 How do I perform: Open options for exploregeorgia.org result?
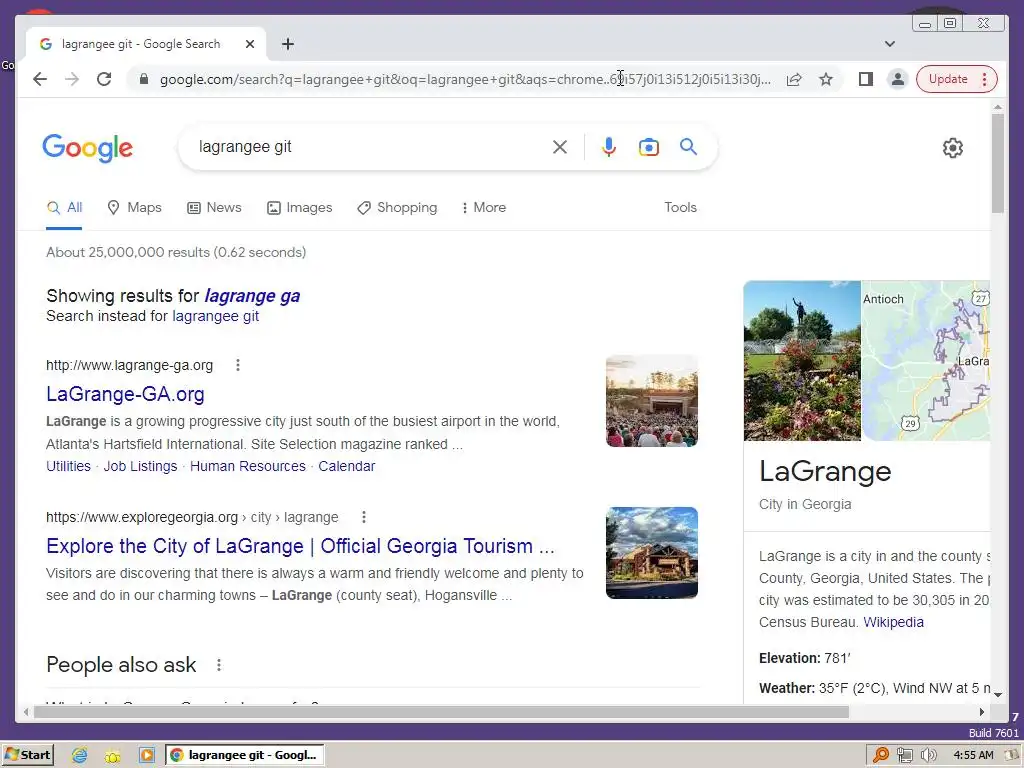(364, 517)
